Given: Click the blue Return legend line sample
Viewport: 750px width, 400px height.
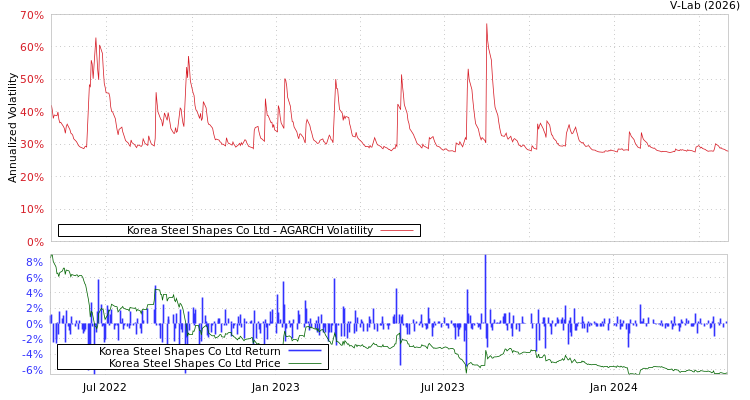Looking at the screenshot, I should click(x=305, y=352).
